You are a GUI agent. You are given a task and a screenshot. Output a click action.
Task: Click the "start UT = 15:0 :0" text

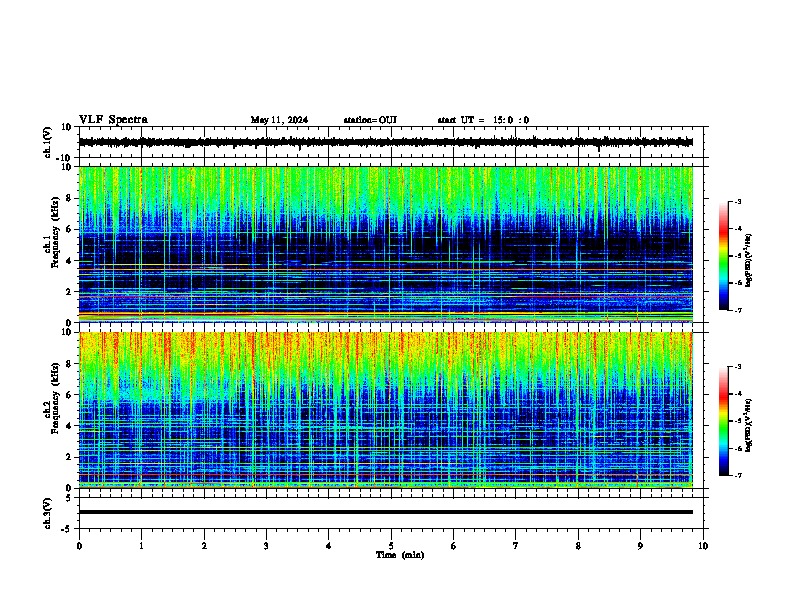483,120
